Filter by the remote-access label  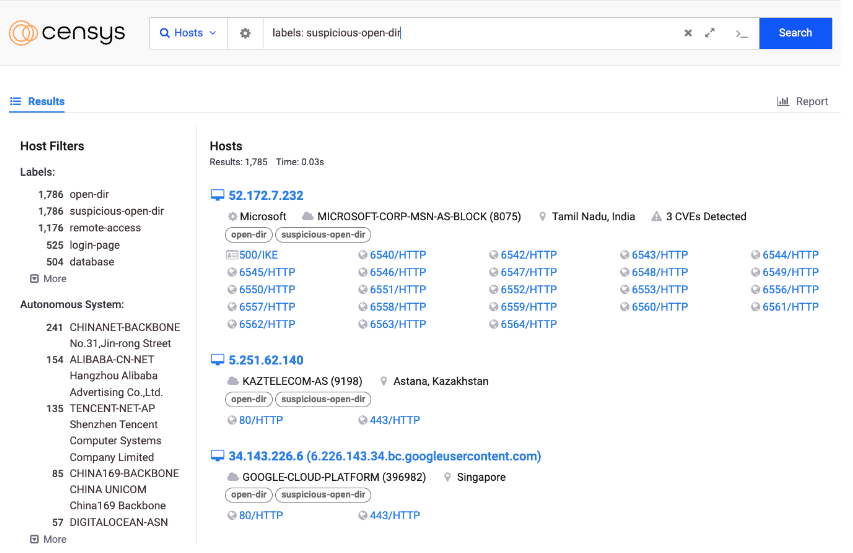pos(105,228)
